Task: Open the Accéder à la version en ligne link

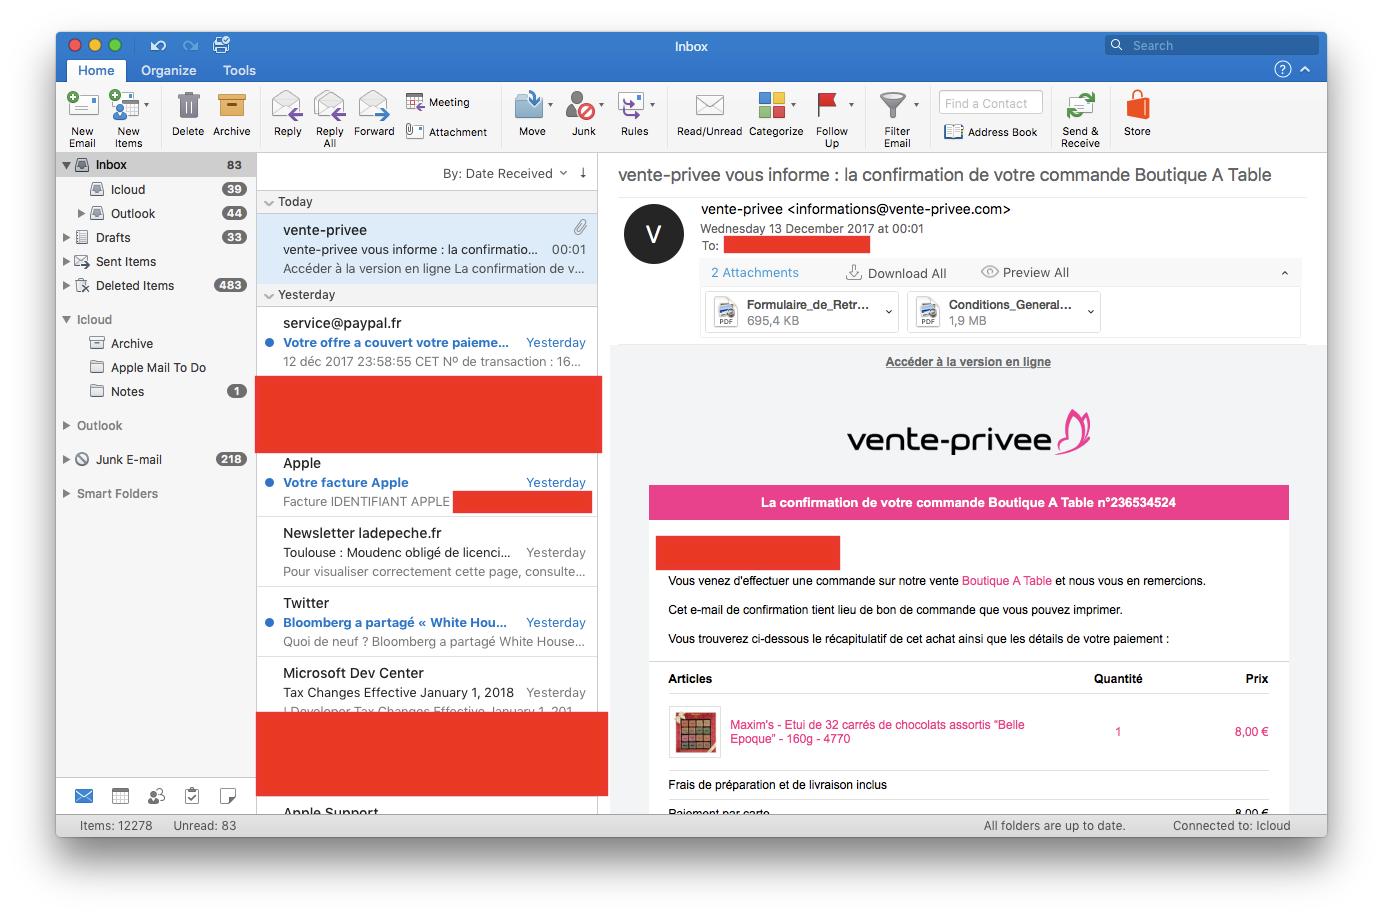Action: point(967,362)
